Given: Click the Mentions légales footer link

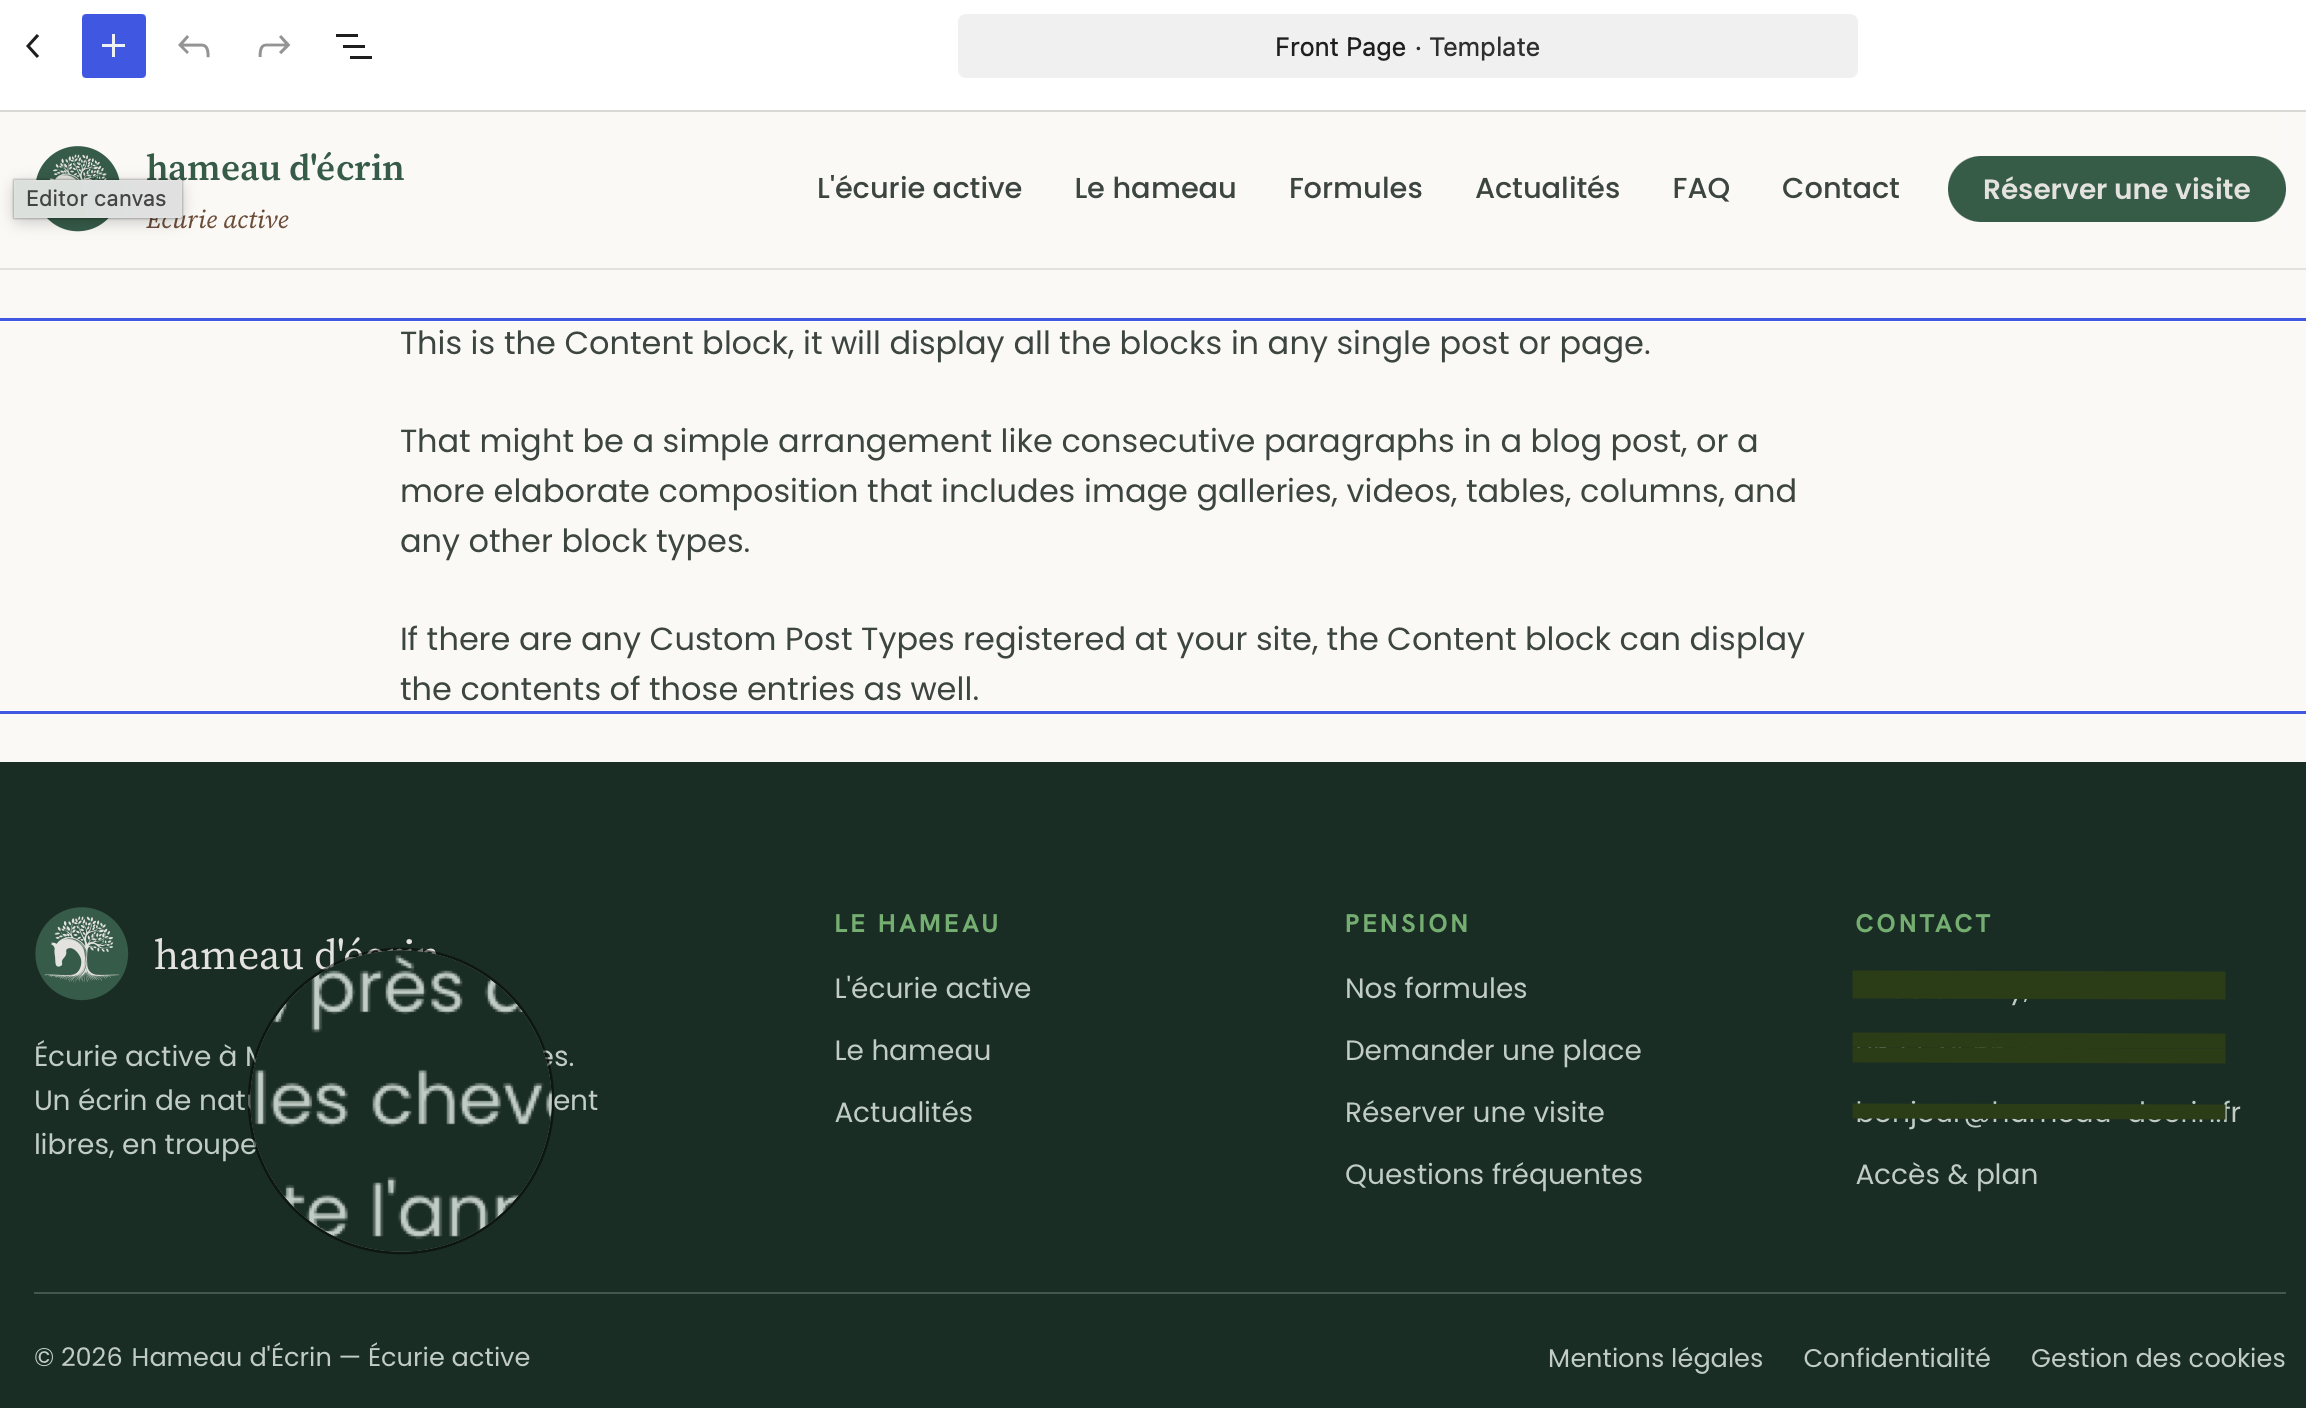Looking at the screenshot, I should pos(1655,1358).
